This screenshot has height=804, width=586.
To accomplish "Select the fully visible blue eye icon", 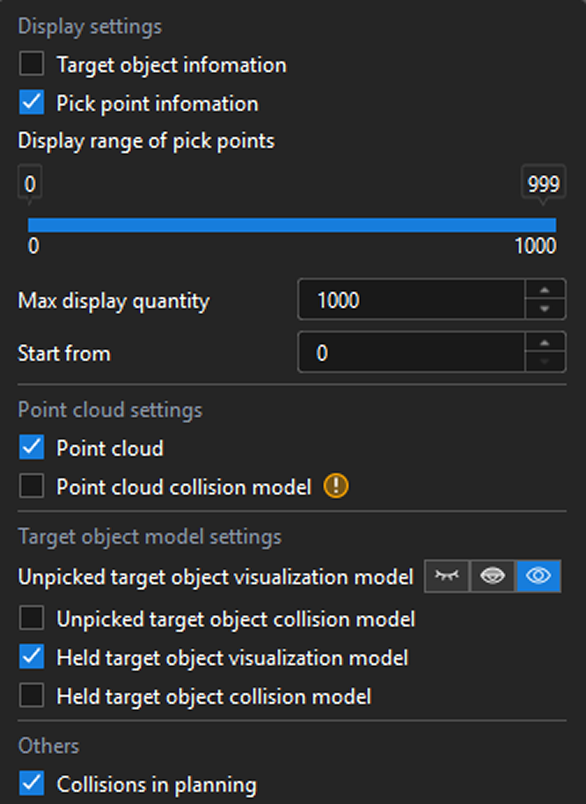I will [538, 576].
